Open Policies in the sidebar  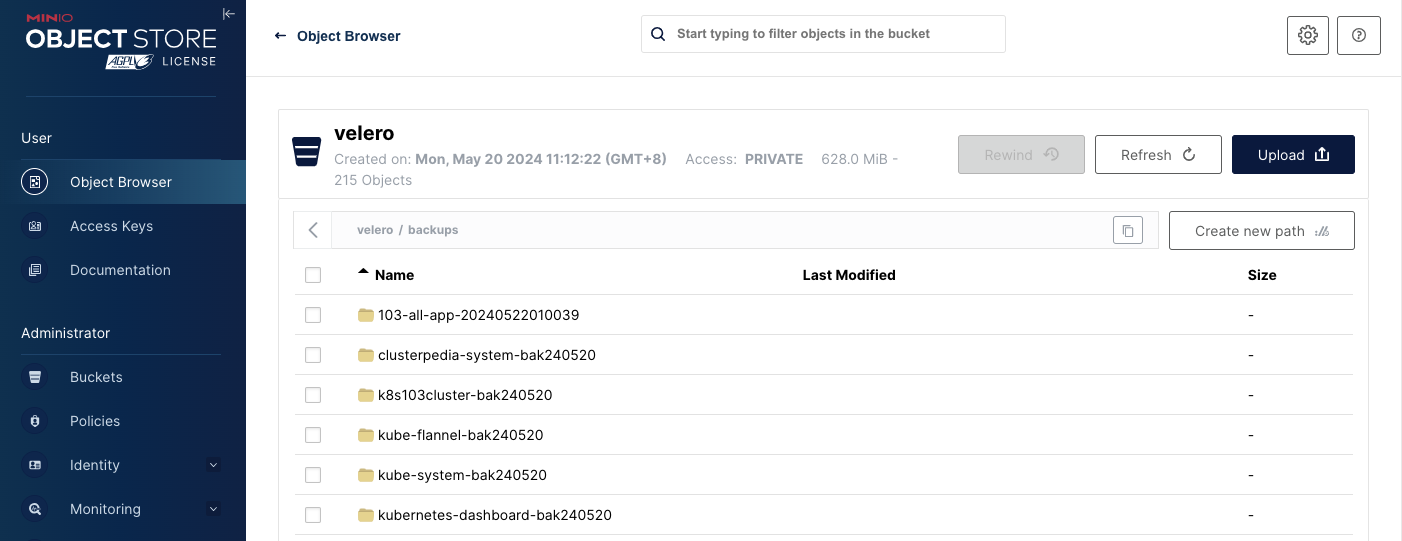[x=123, y=421]
